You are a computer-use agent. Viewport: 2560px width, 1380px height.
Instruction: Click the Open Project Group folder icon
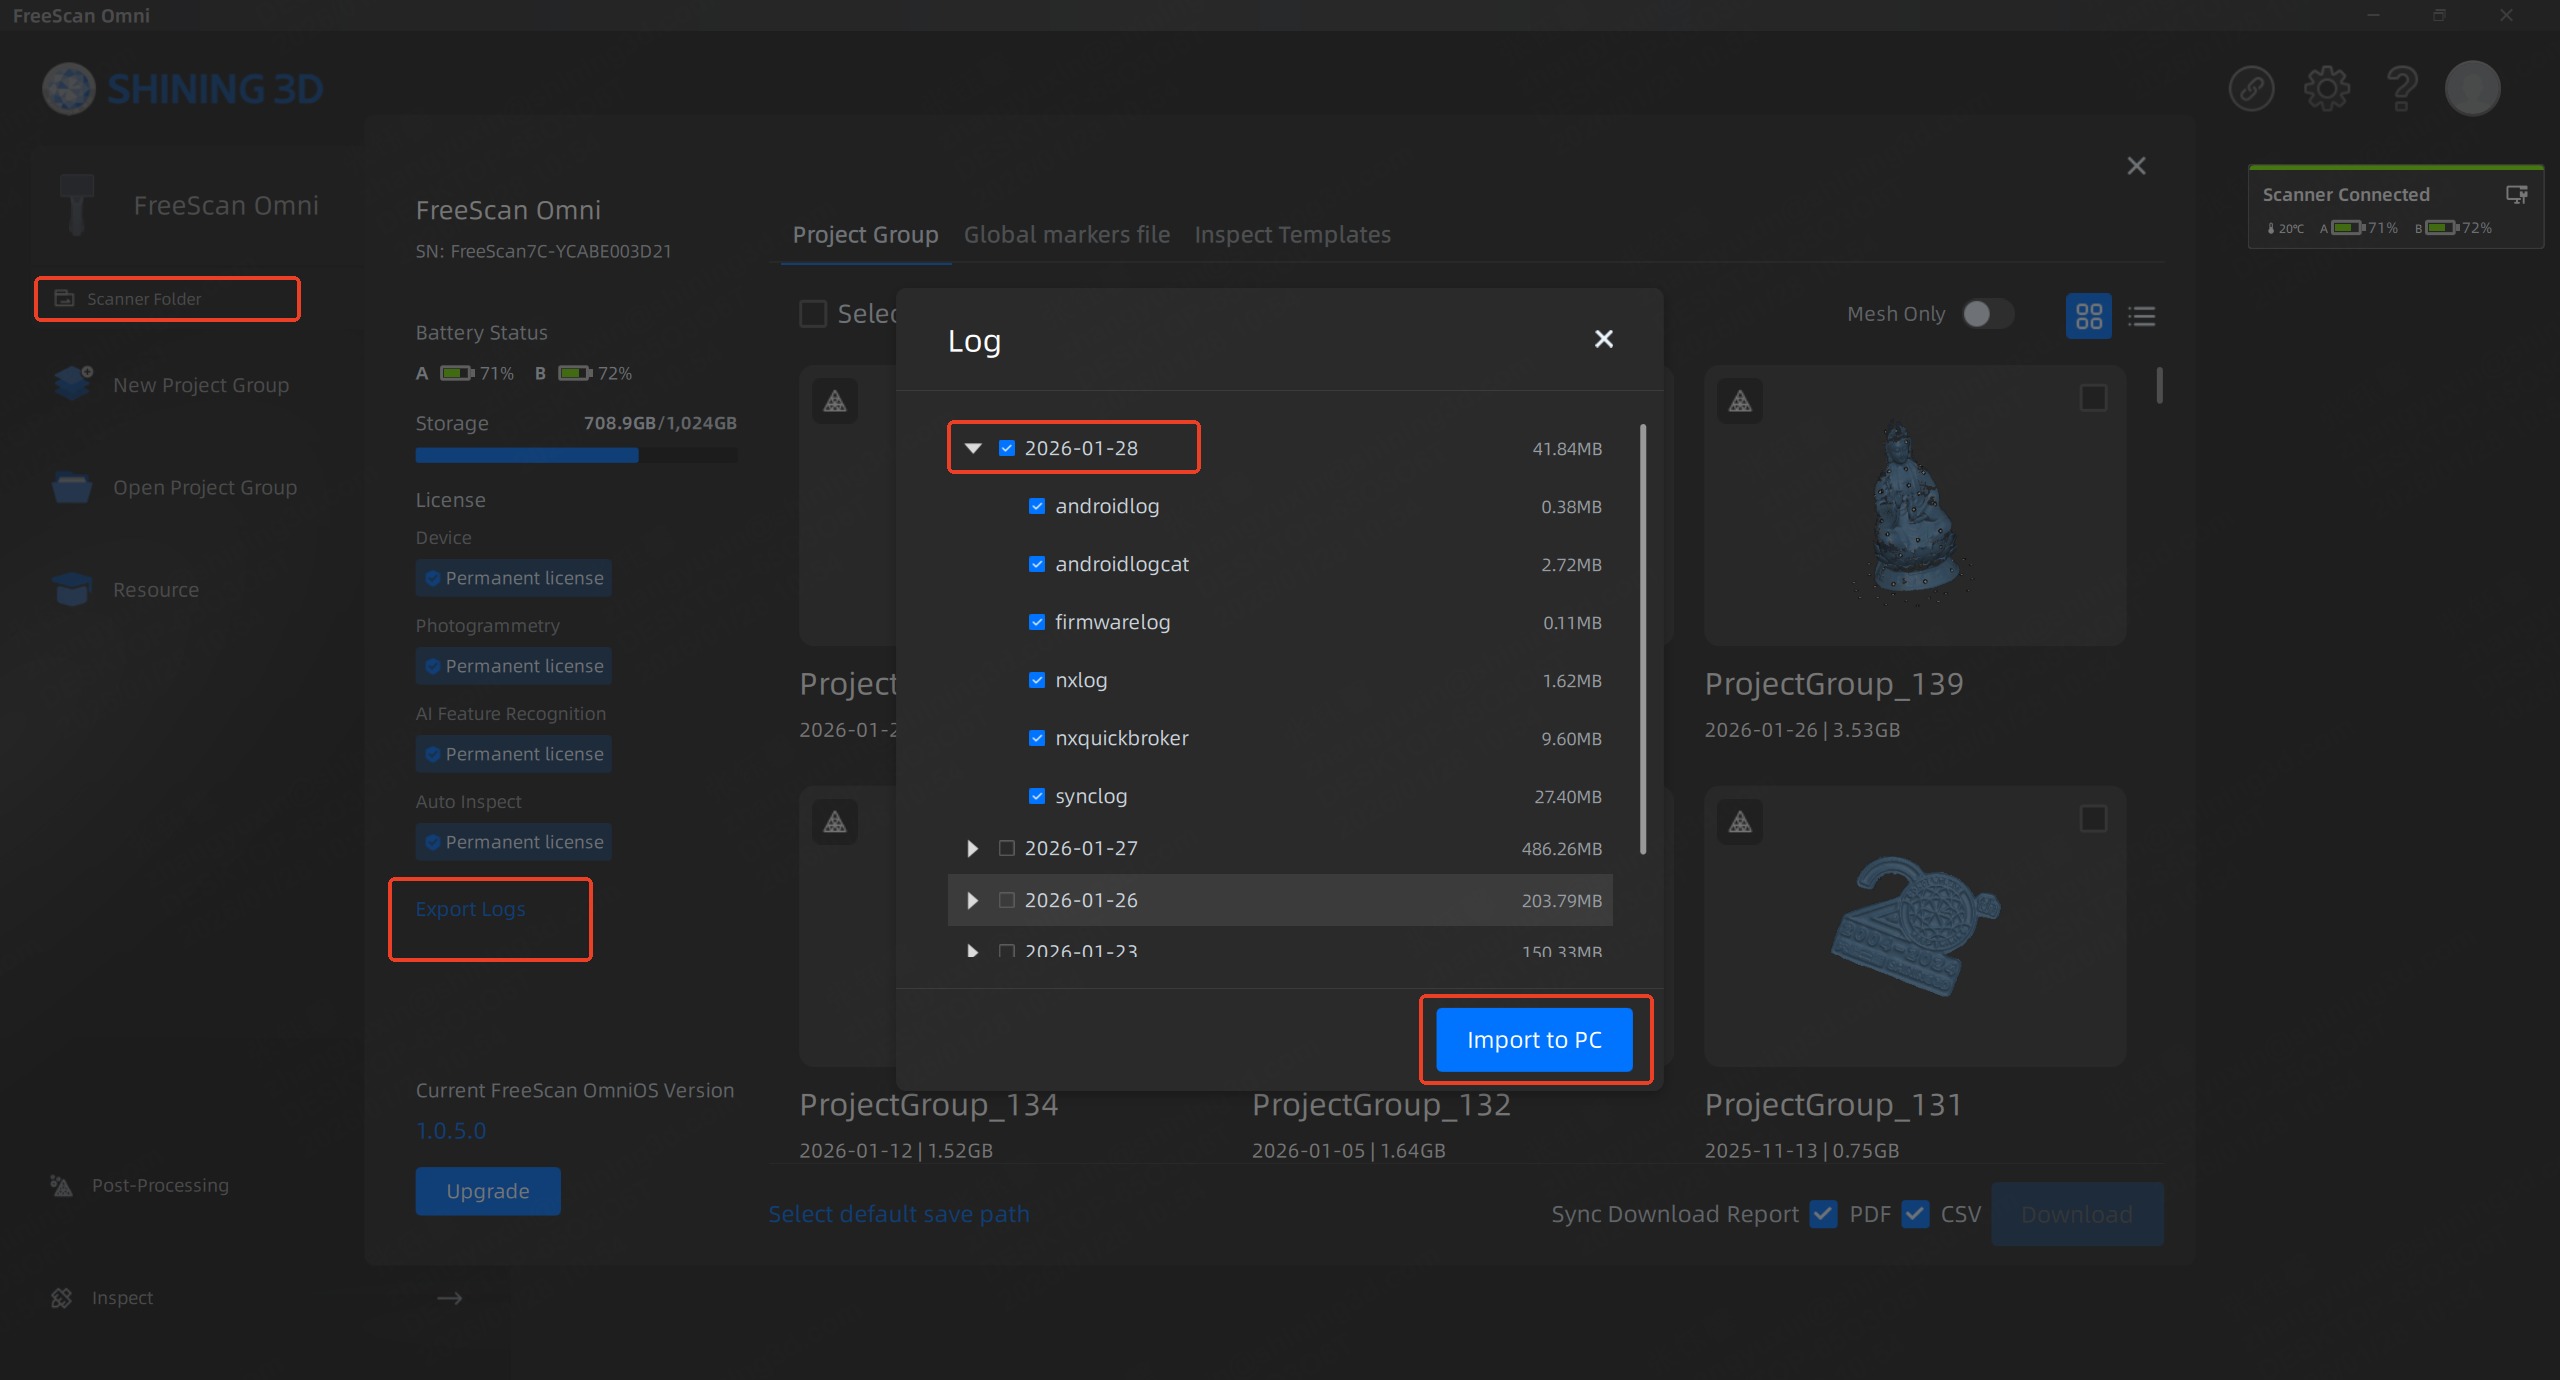(x=72, y=487)
